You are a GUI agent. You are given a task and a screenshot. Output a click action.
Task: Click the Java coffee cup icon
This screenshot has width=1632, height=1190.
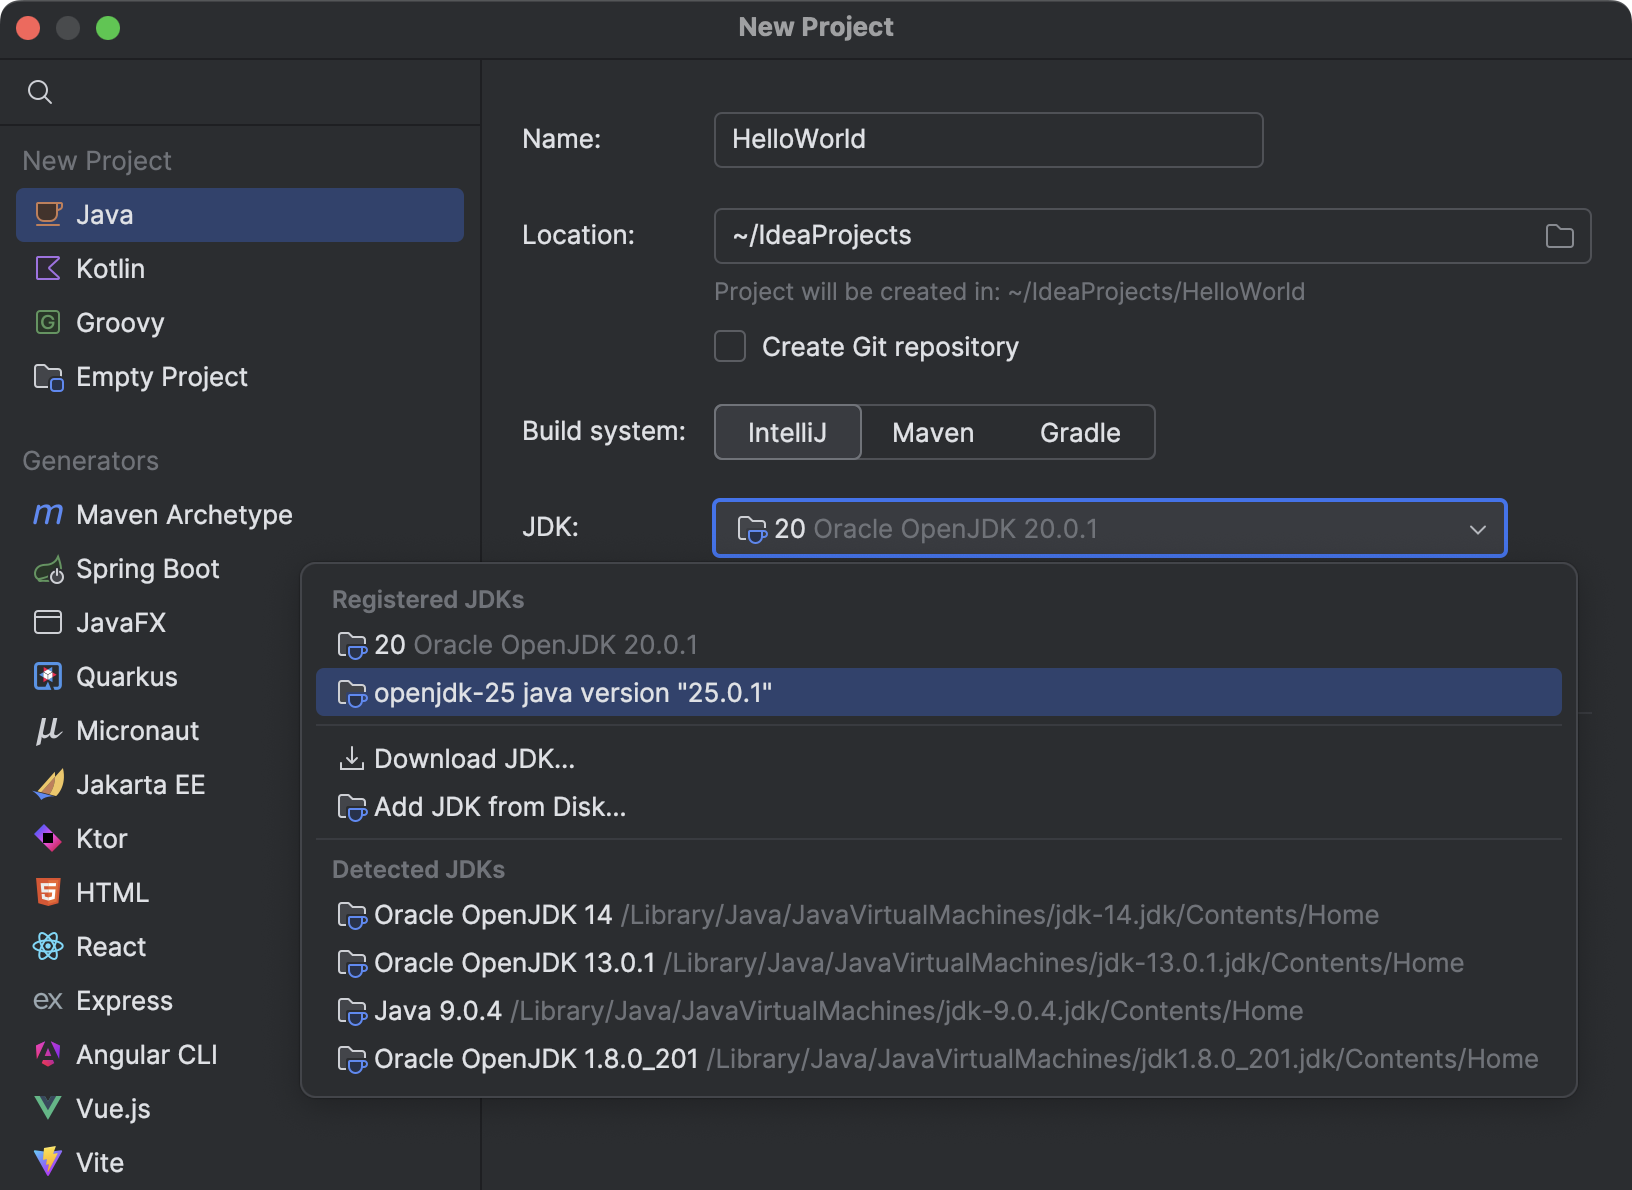pos(48,214)
